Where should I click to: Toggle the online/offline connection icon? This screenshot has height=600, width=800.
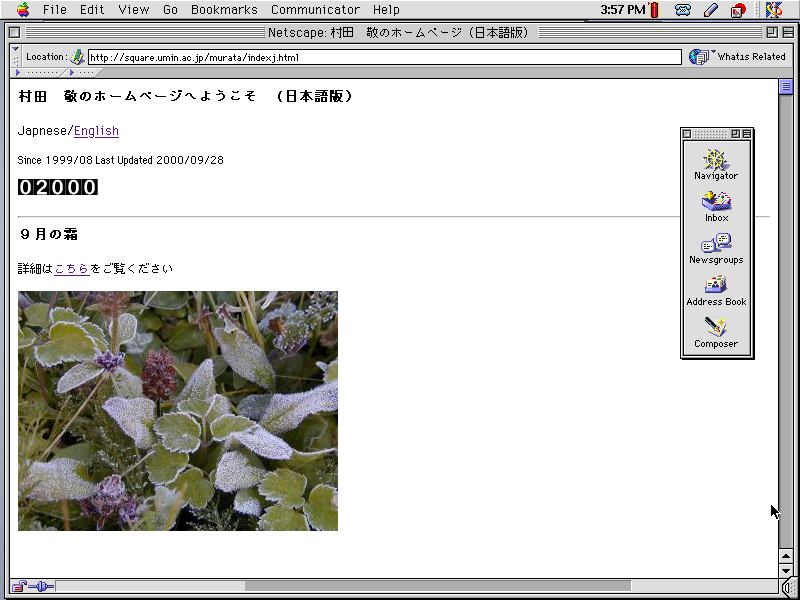click(42, 586)
